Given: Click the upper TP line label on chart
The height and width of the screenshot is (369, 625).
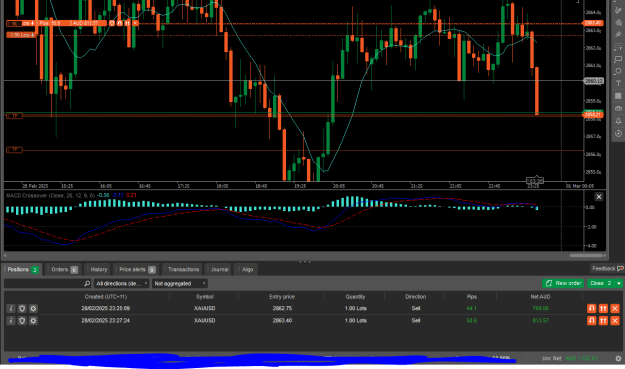Looking at the screenshot, I should point(14,116).
